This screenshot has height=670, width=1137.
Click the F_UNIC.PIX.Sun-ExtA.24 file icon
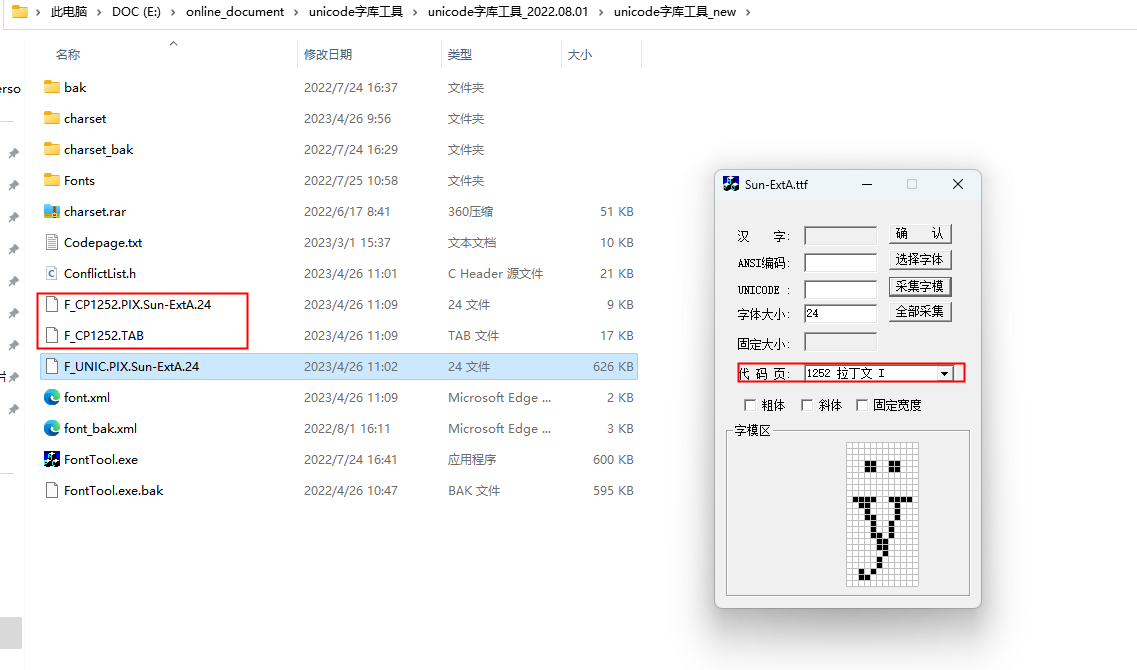coord(51,367)
